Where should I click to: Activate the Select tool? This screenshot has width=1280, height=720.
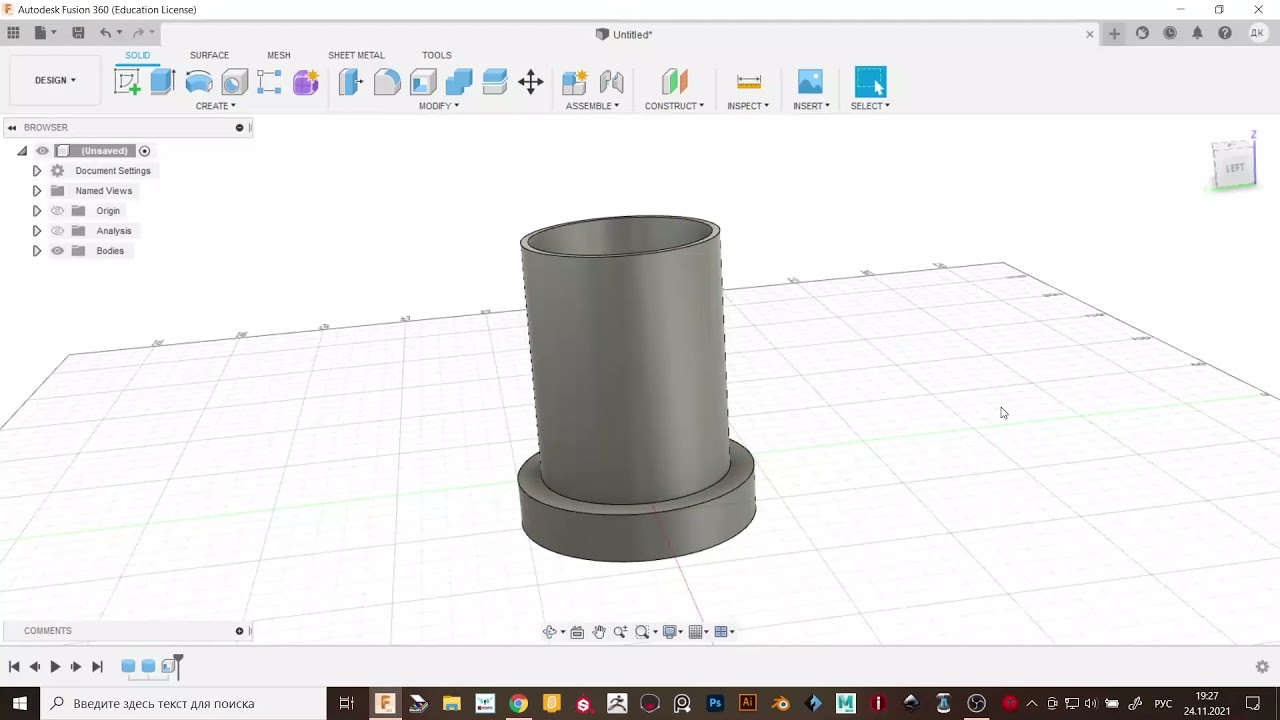(x=870, y=82)
